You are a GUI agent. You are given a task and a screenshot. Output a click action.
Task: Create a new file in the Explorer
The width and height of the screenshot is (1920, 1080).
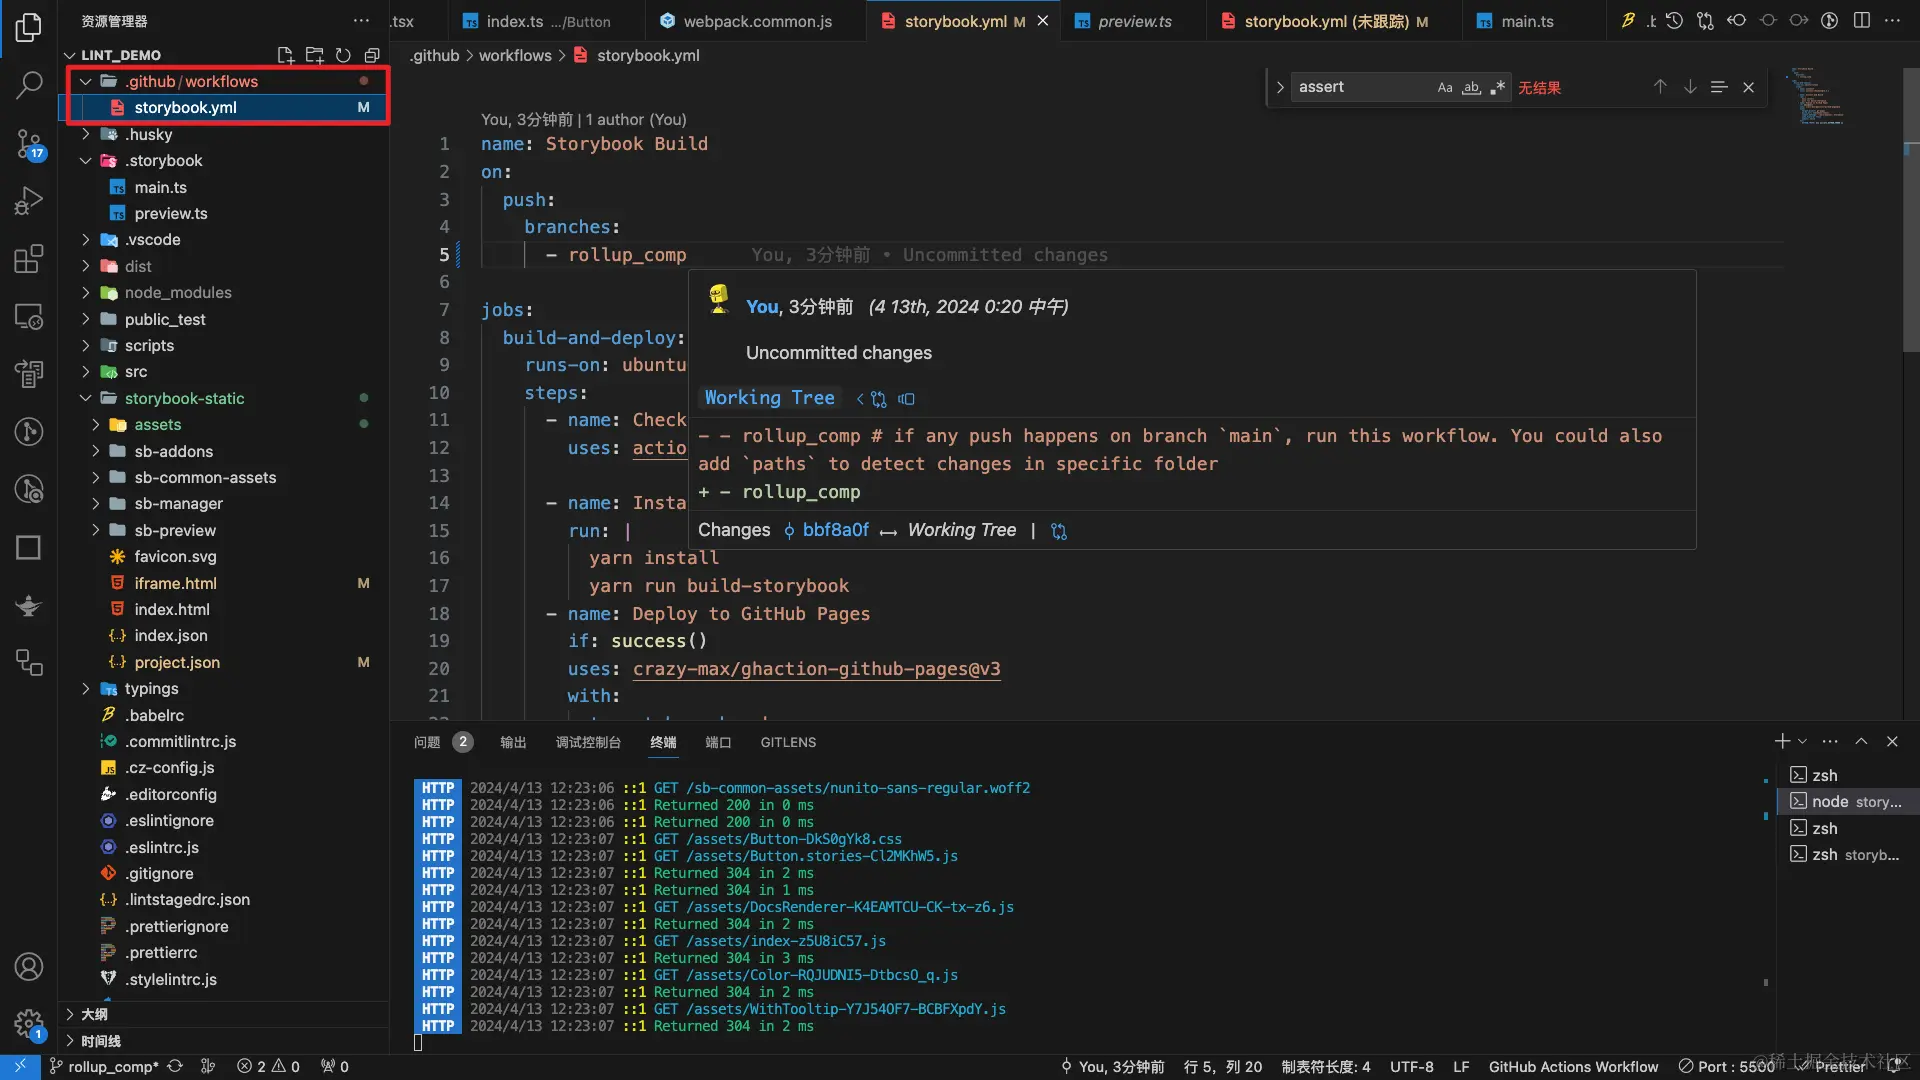tap(285, 56)
